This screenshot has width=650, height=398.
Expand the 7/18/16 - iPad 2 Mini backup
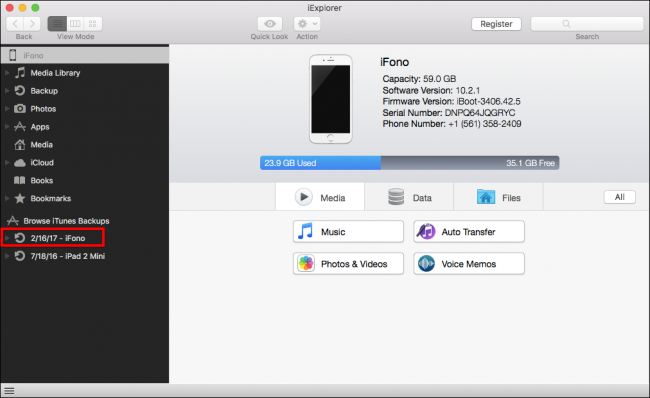click(7, 256)
